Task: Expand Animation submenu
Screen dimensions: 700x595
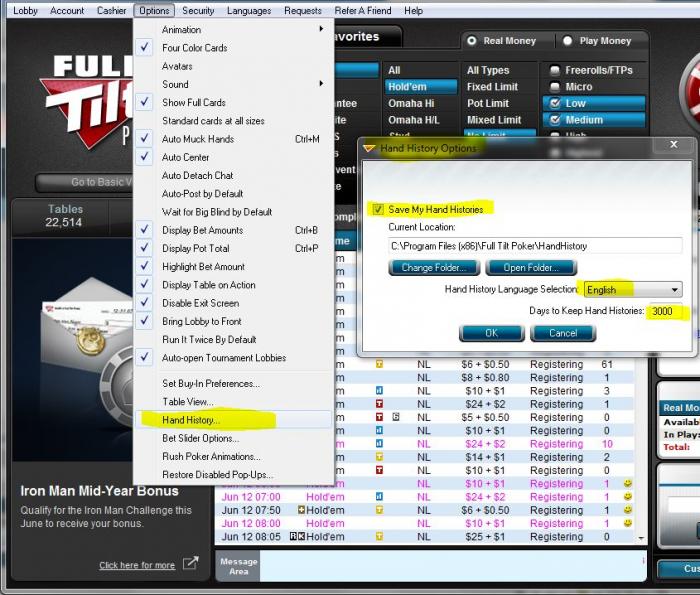Action: [x=234, y=29]
